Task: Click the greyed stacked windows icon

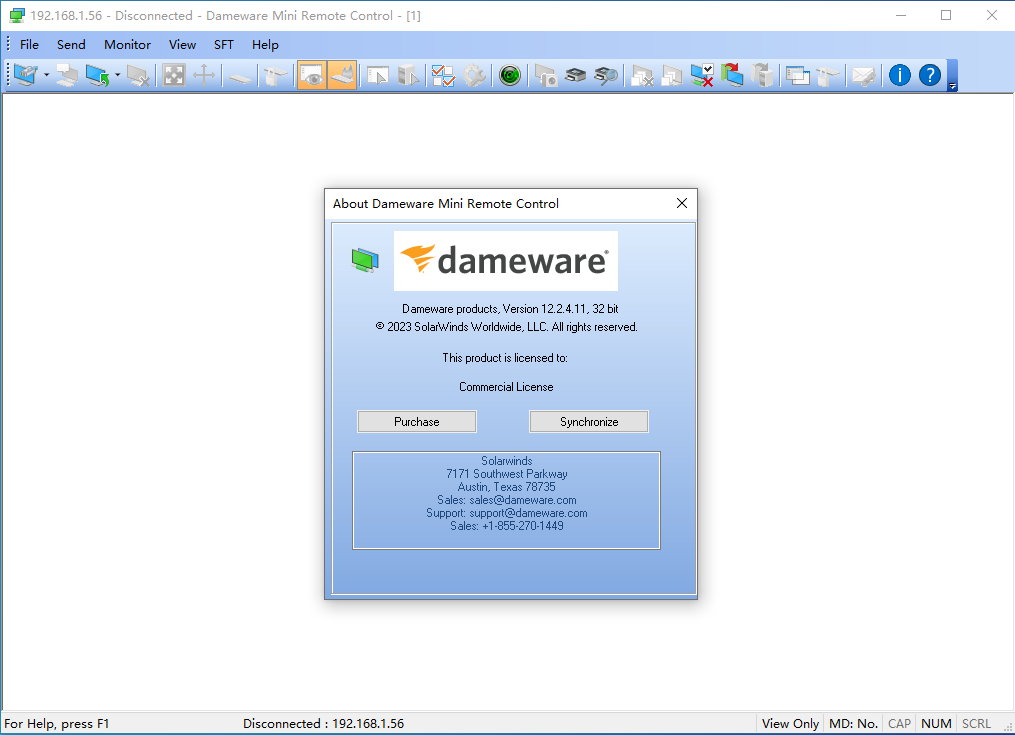Action: coord(673,75)
